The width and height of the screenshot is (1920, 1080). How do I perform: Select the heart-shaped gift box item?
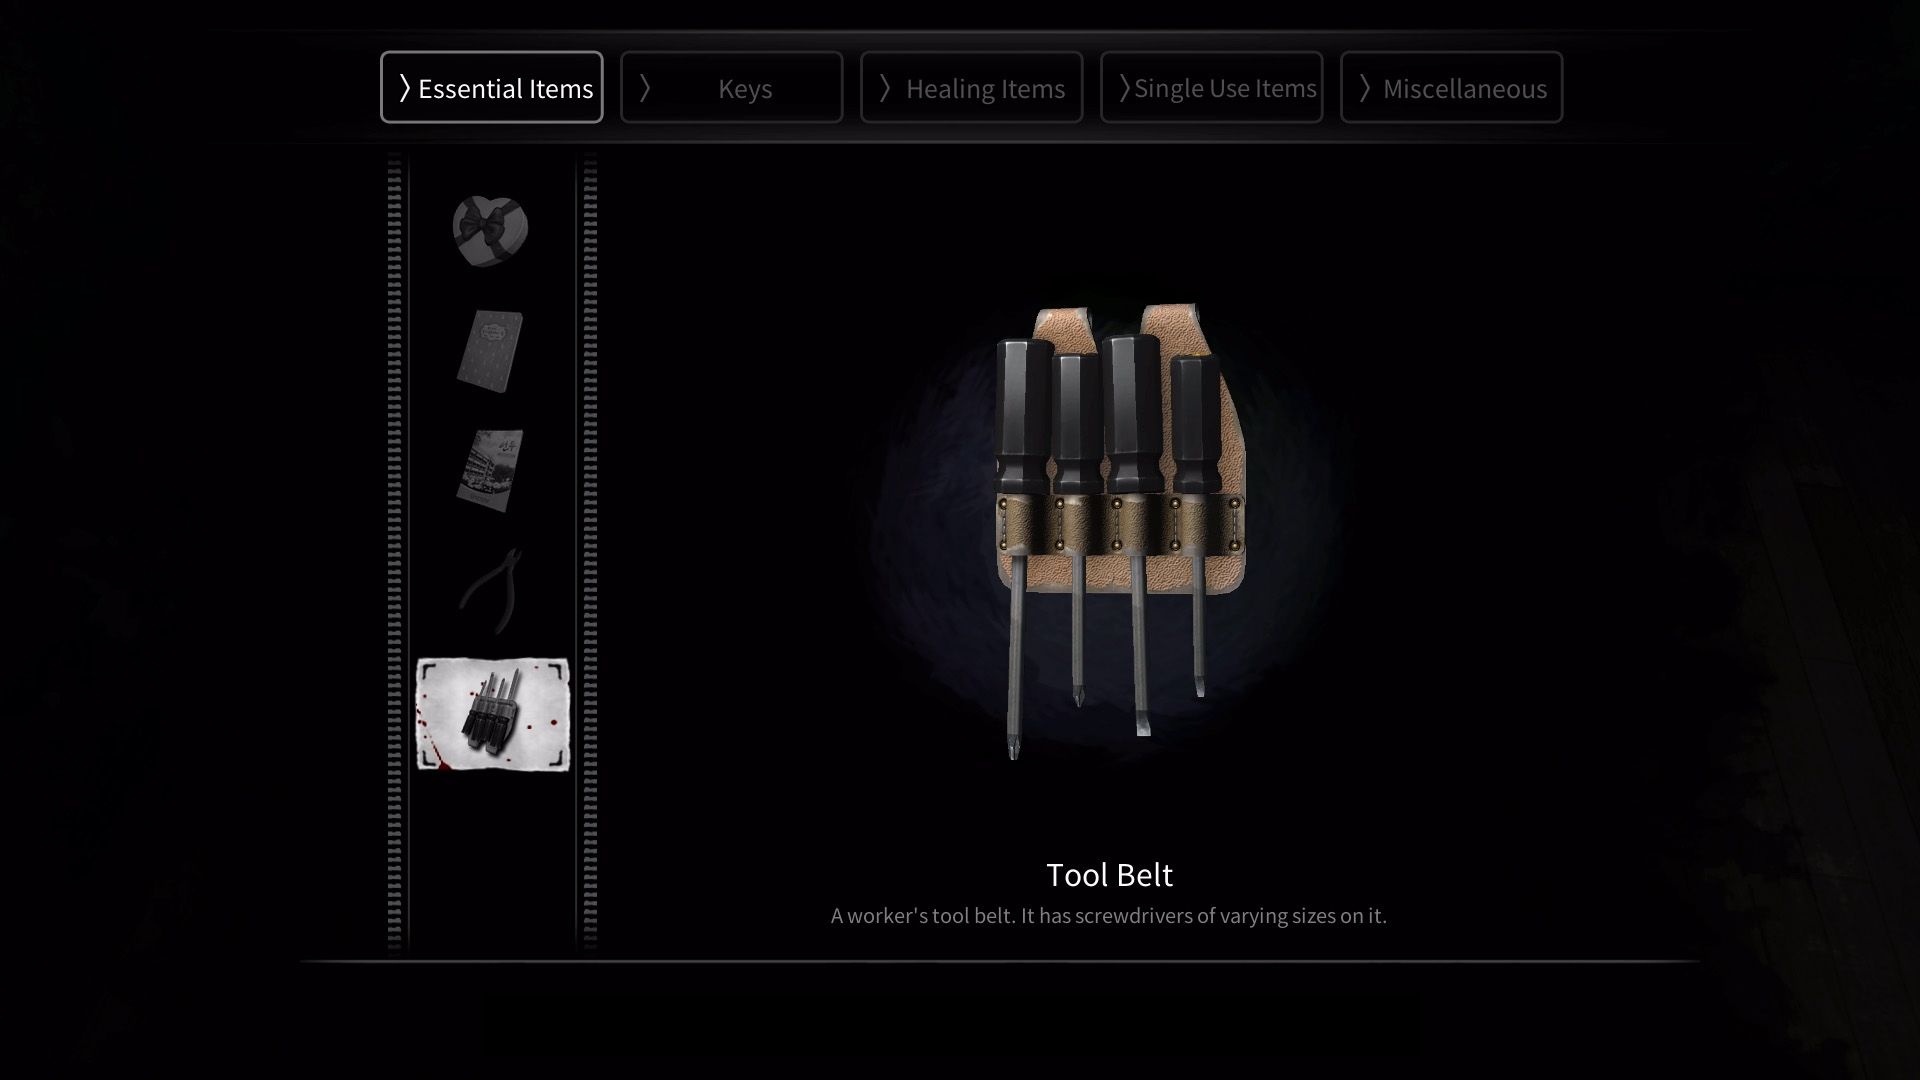click(x=490, y=231)
